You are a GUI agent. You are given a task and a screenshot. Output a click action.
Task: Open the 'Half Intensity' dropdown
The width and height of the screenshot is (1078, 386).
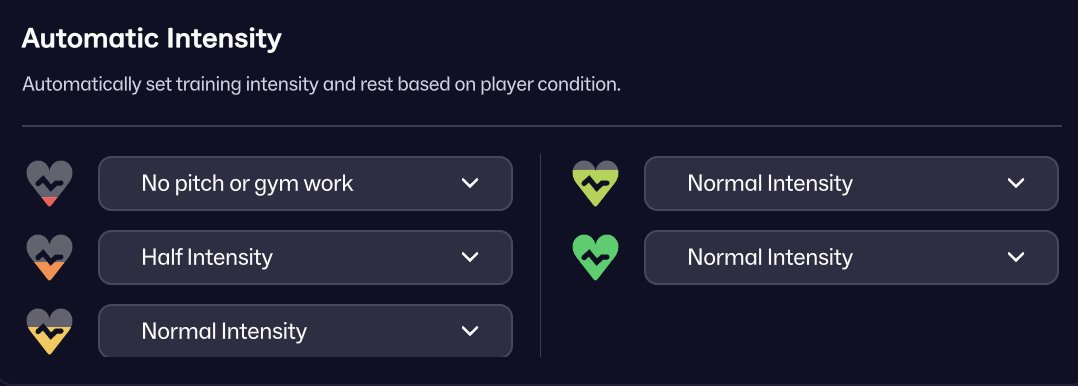pyautogui.click(x=305, y=257)
